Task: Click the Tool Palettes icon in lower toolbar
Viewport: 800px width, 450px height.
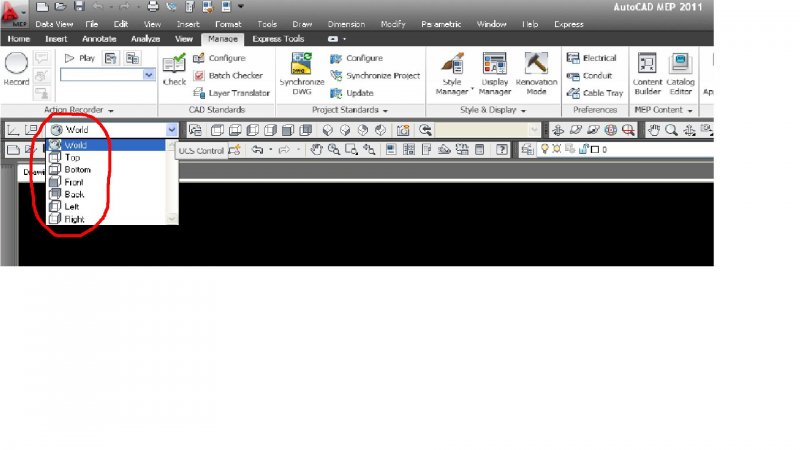Action: pyautogui.click(x=427, y=149)
